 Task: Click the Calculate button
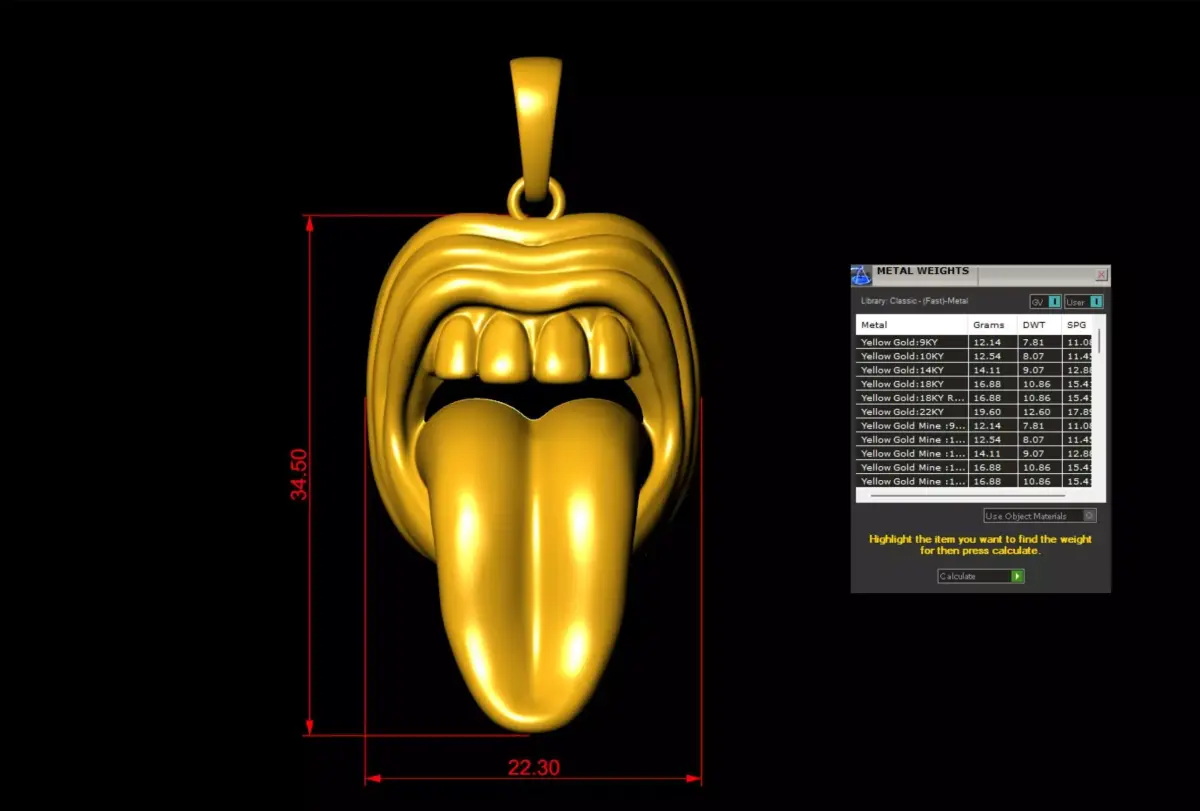(981, 576)
